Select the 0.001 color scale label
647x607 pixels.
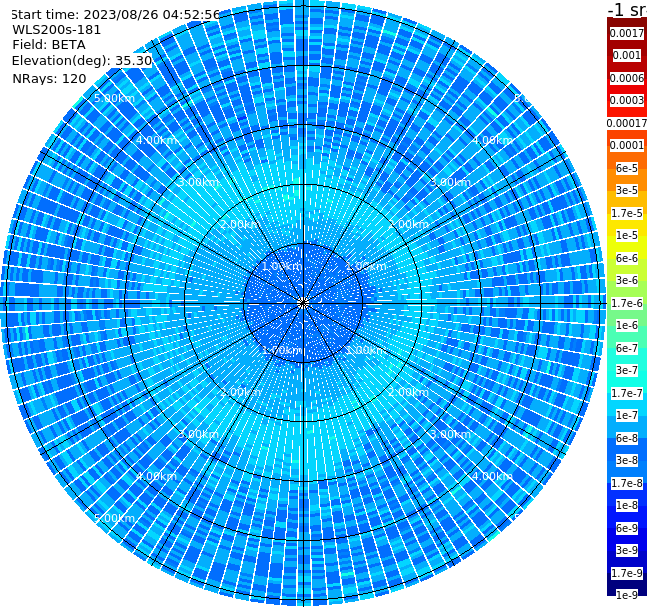pos(627,55)
